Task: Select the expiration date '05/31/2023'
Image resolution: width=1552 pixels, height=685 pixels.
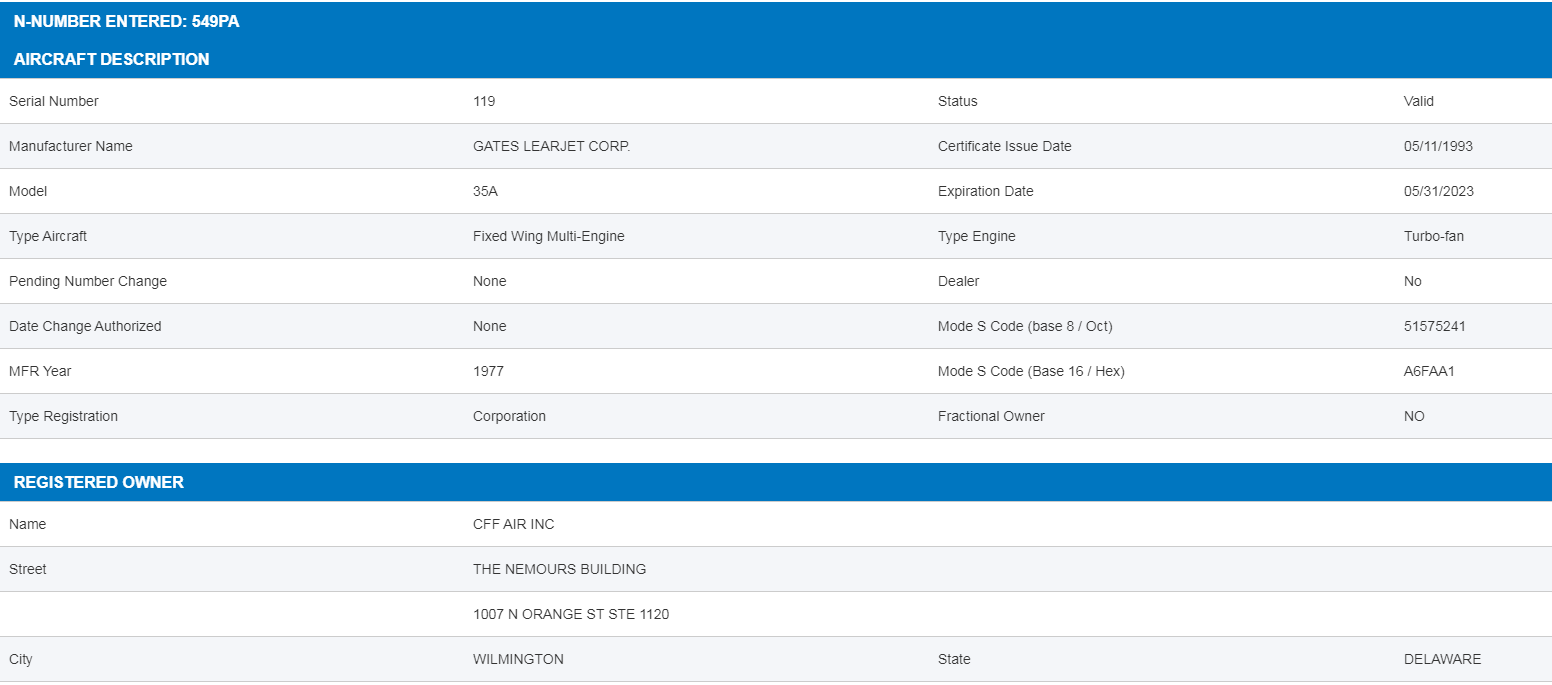Action: tap(1439, 191)
